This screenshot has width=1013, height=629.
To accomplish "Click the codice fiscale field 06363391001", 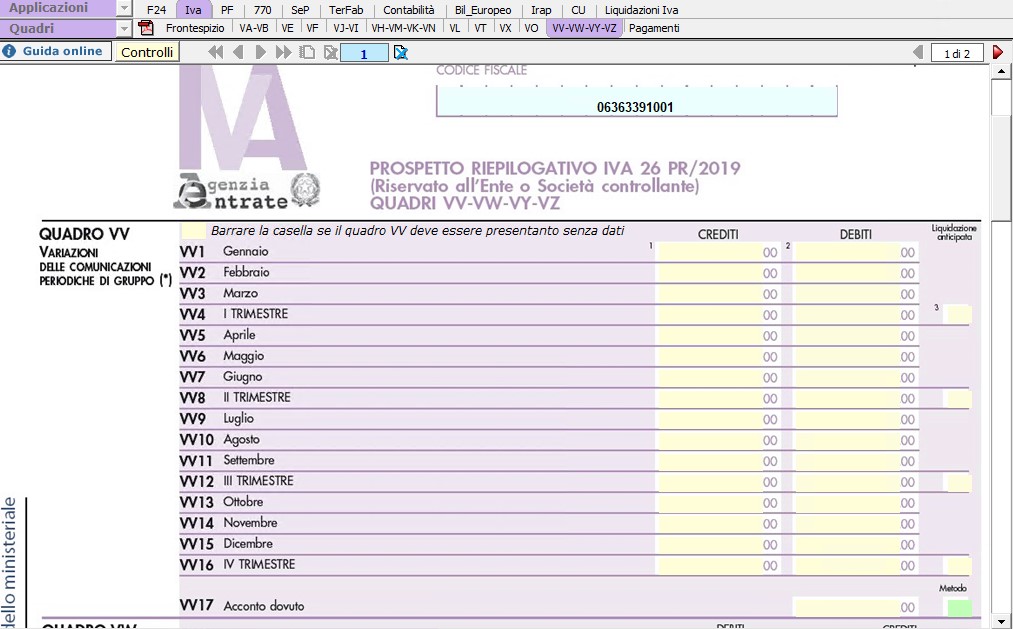I will point(636,102).
